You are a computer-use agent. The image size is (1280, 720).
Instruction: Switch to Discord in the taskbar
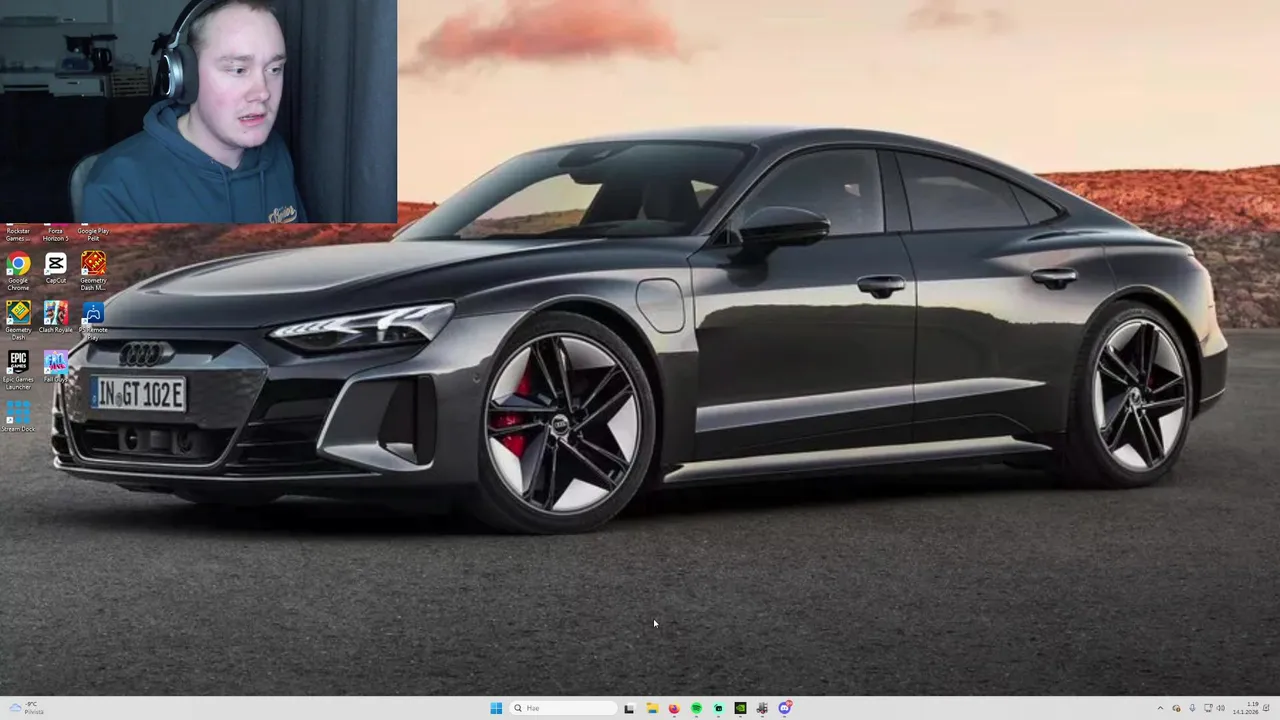tap(785, 708)
